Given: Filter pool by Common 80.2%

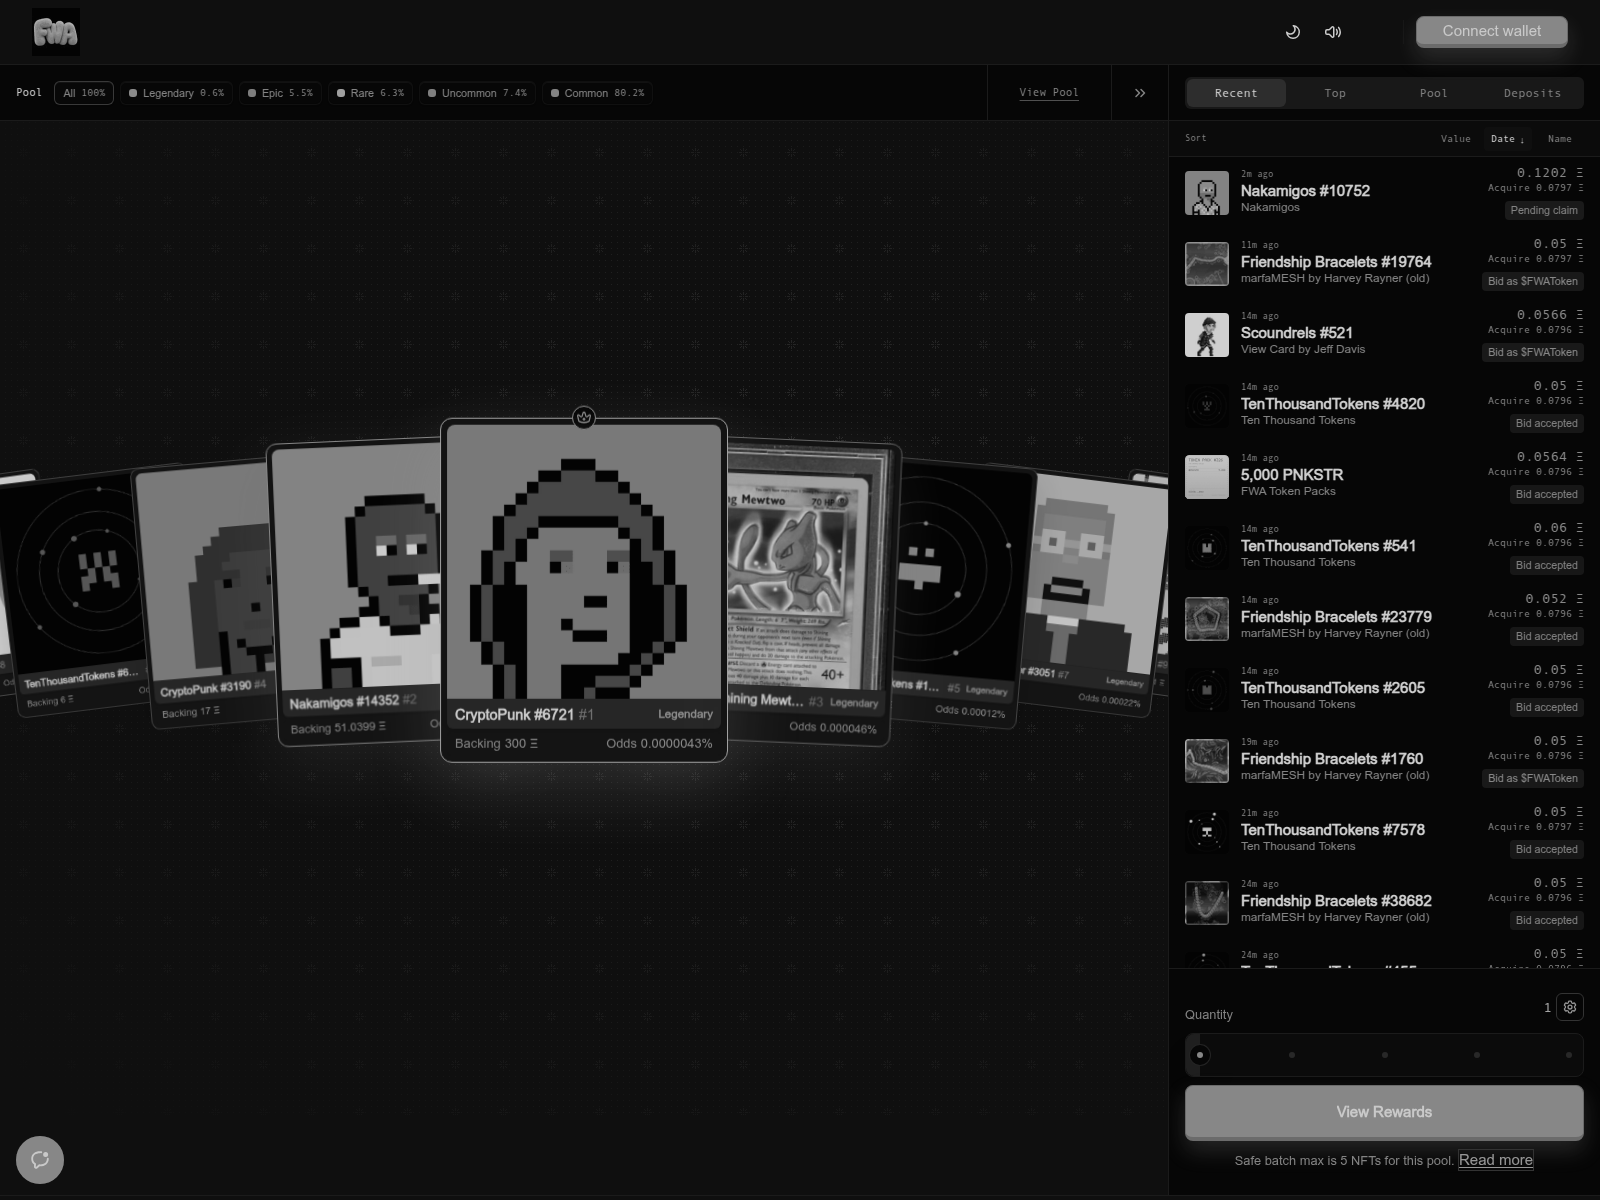Looking at the screenshot, I should [597, 93].
